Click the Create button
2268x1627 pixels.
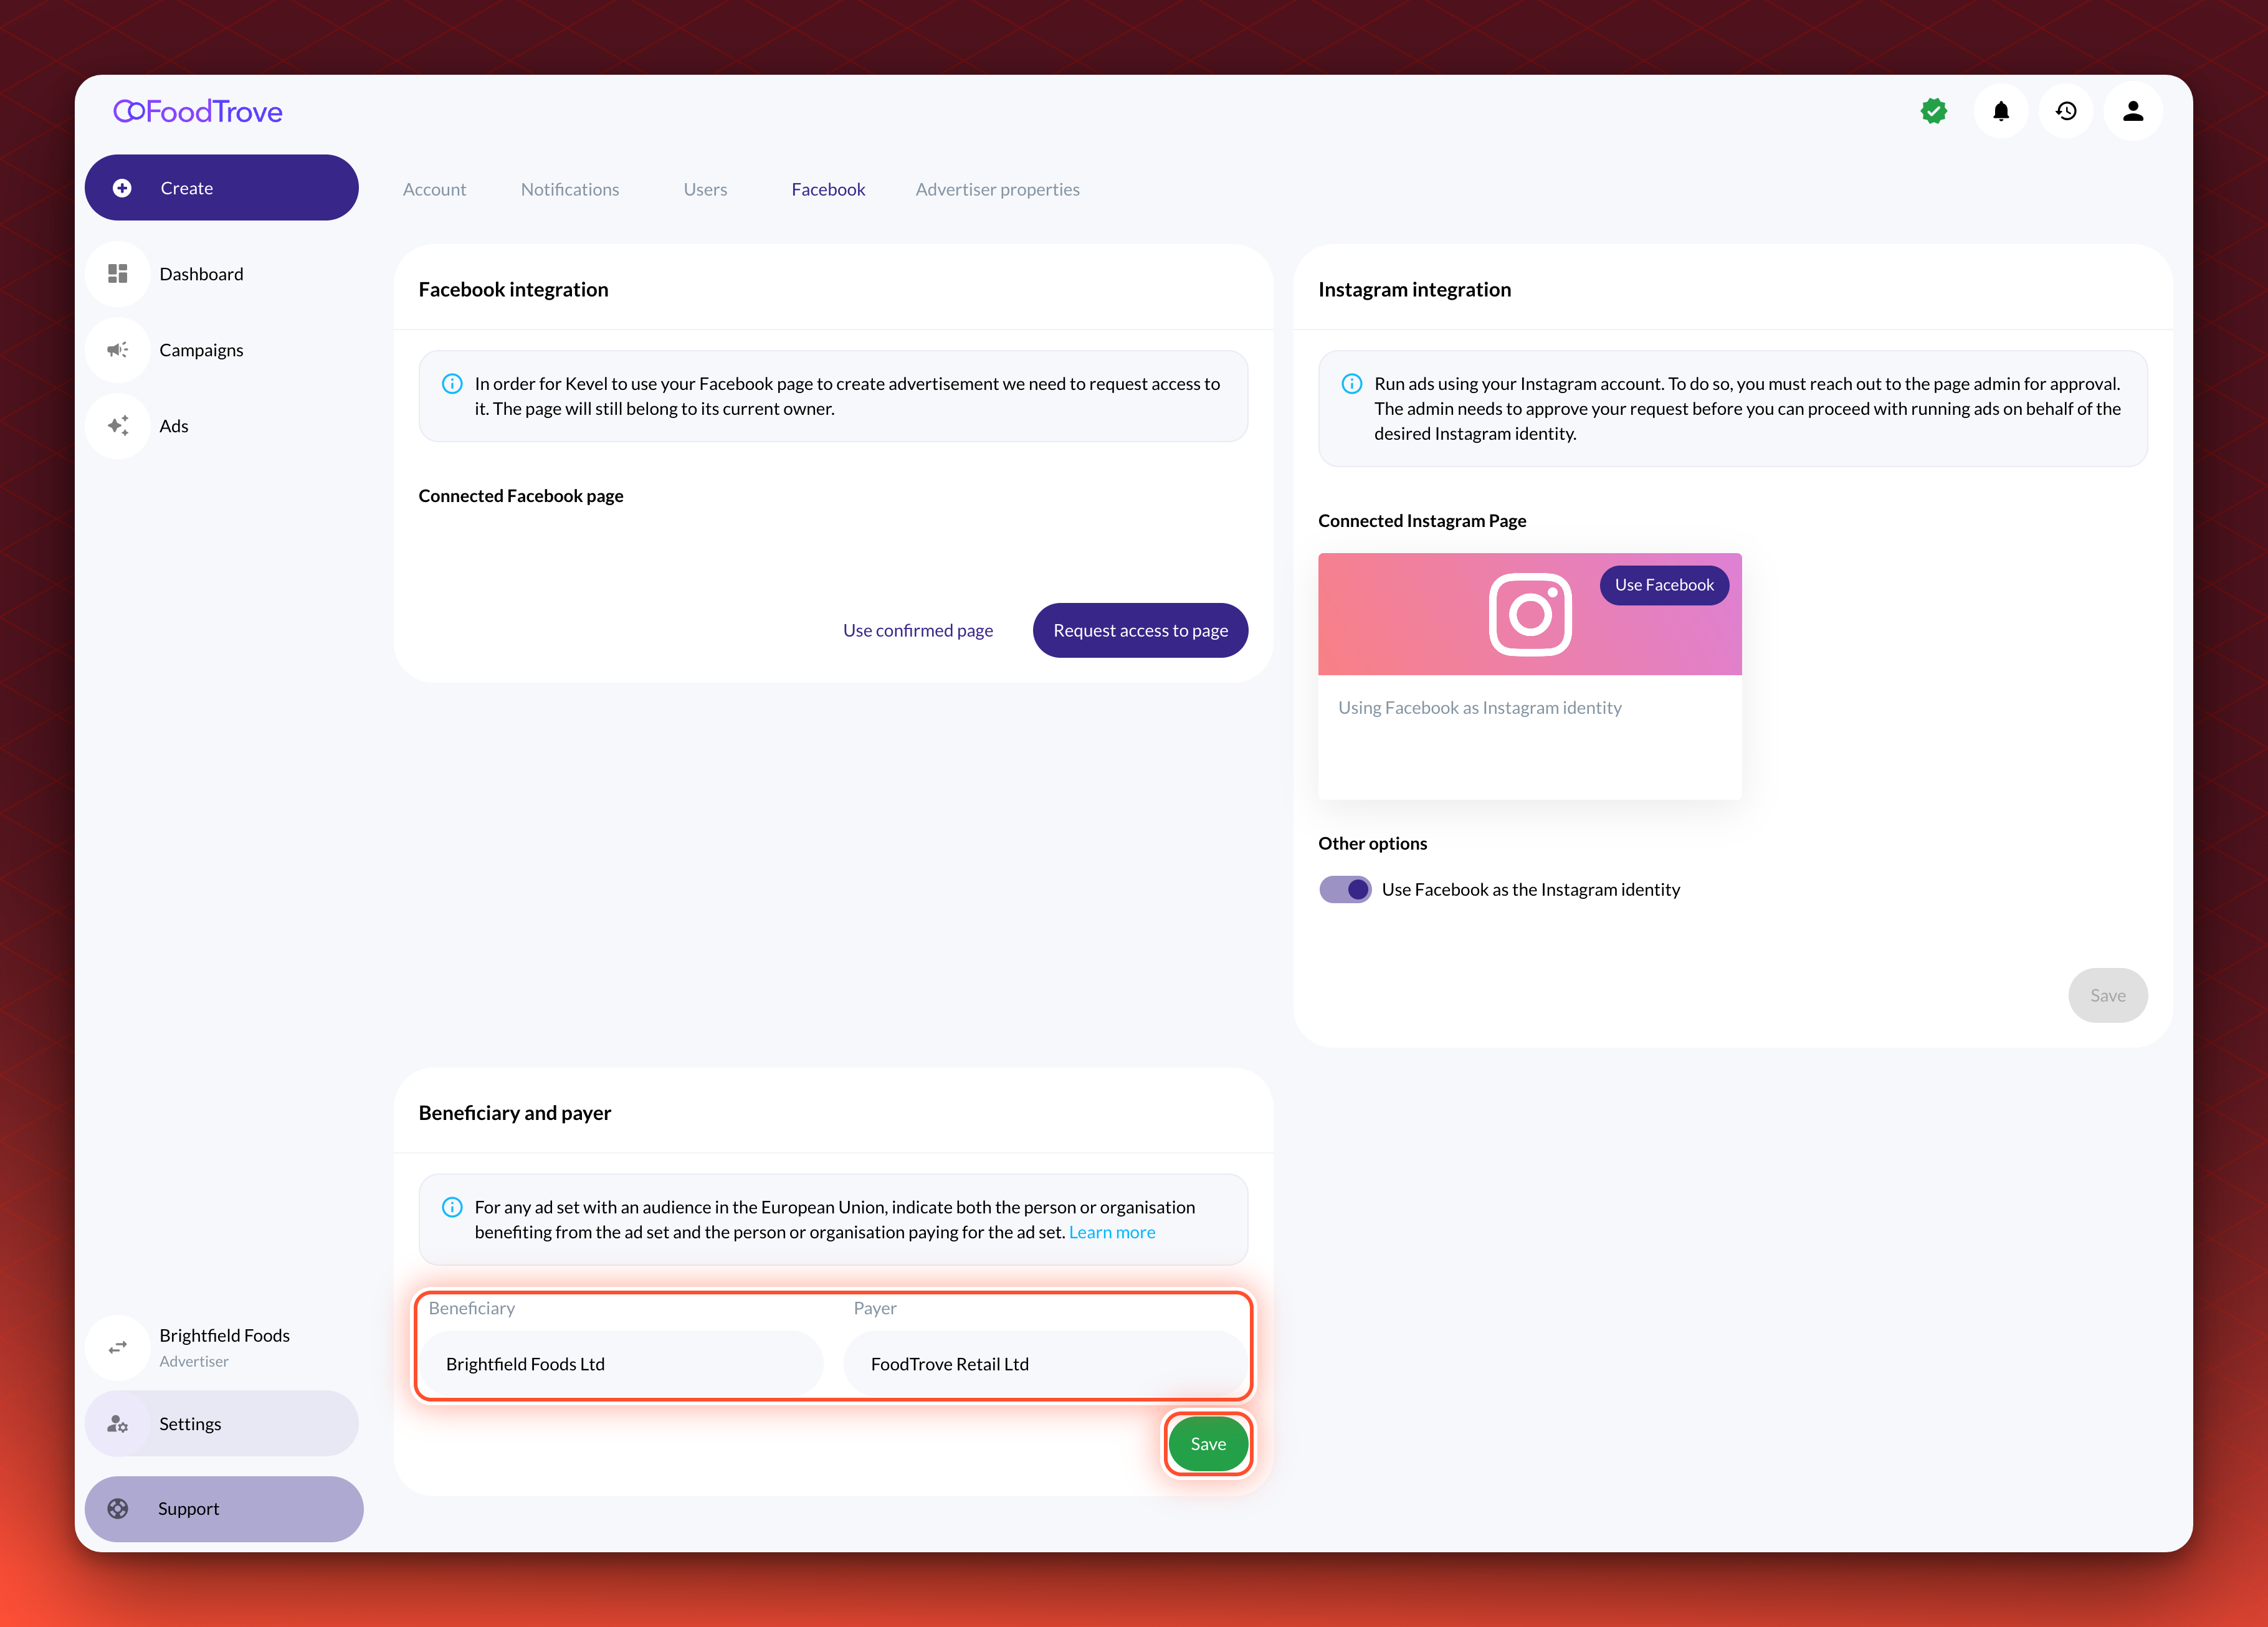222,188
